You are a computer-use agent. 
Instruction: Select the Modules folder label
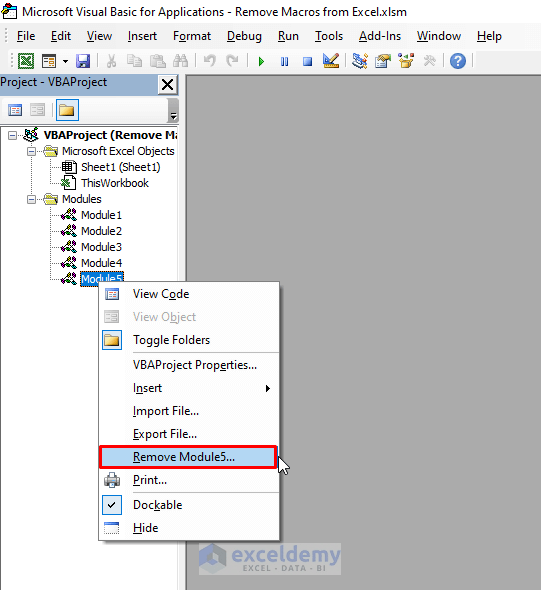tap(82, 199)
